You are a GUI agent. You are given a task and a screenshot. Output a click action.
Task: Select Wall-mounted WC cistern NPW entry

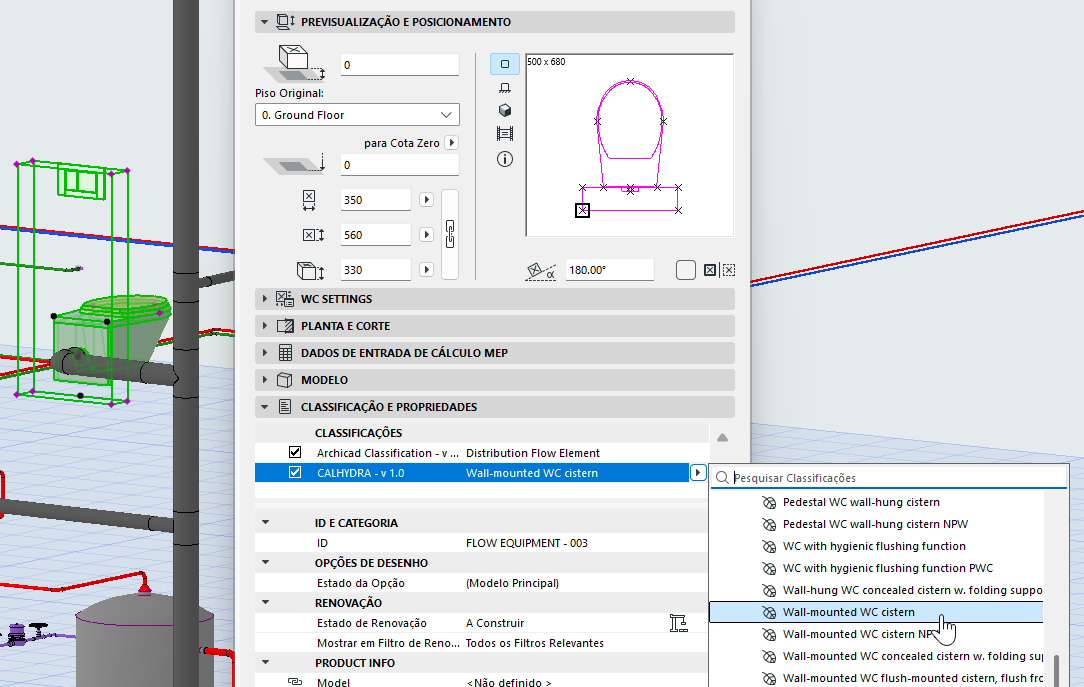[875, 634]
